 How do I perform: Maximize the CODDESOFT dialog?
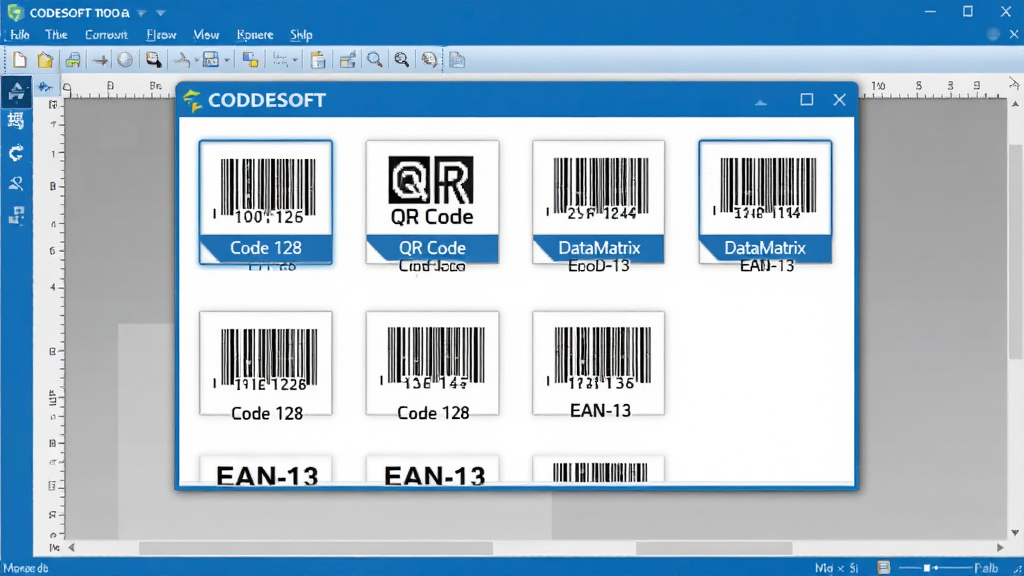[x=807, y=100]
